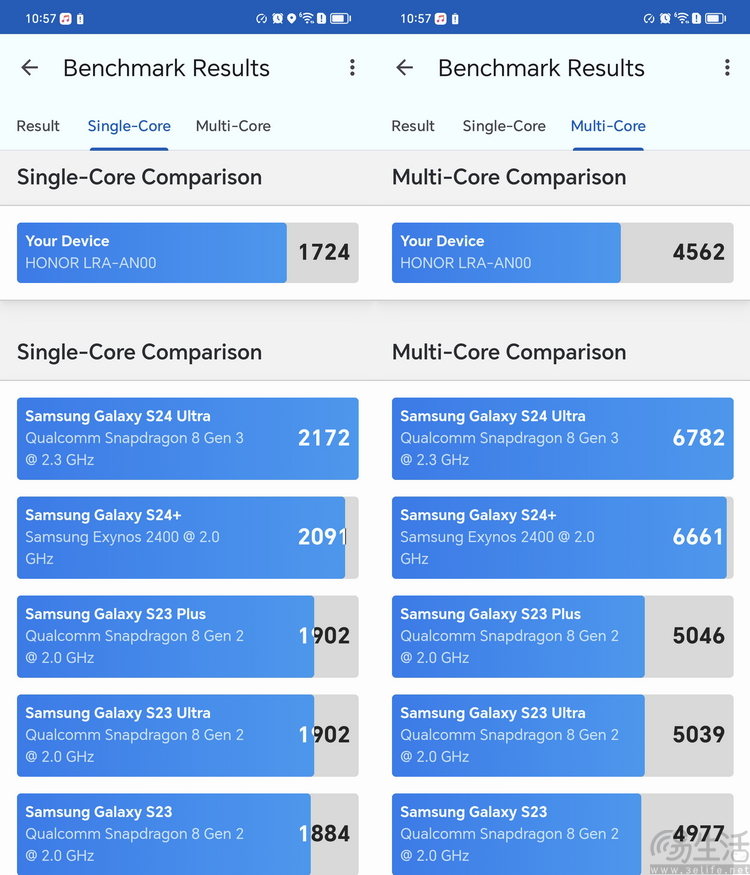
Task: Tap Samsung Galaxy S24 Ultra multi-core entry 6782
Action: pos(562,439)
